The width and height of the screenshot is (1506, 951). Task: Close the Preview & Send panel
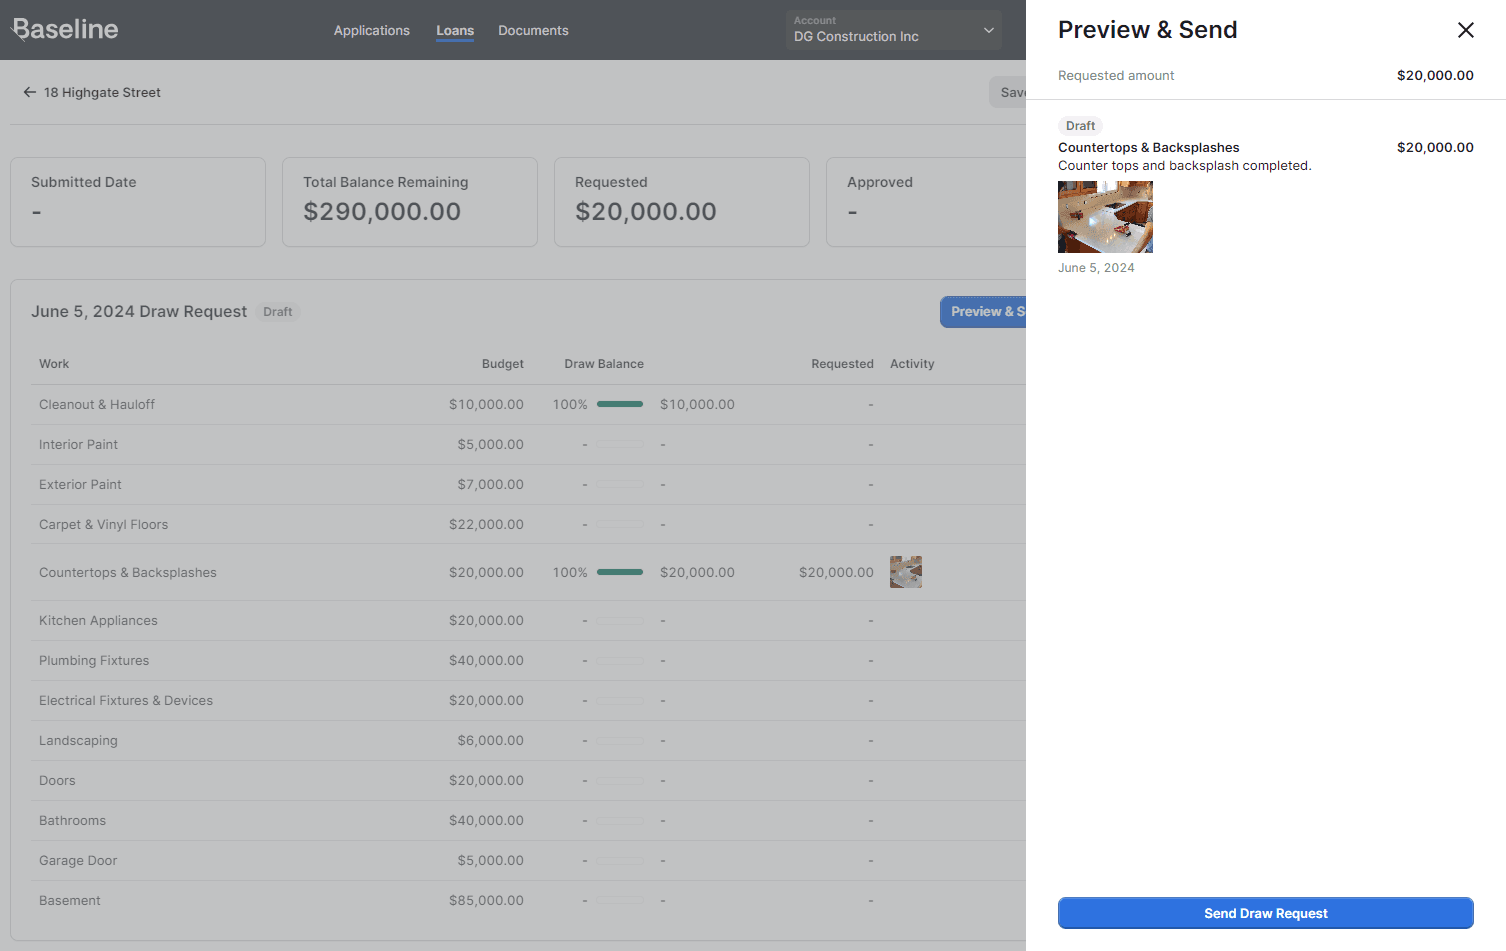(x=1465, y=30)
